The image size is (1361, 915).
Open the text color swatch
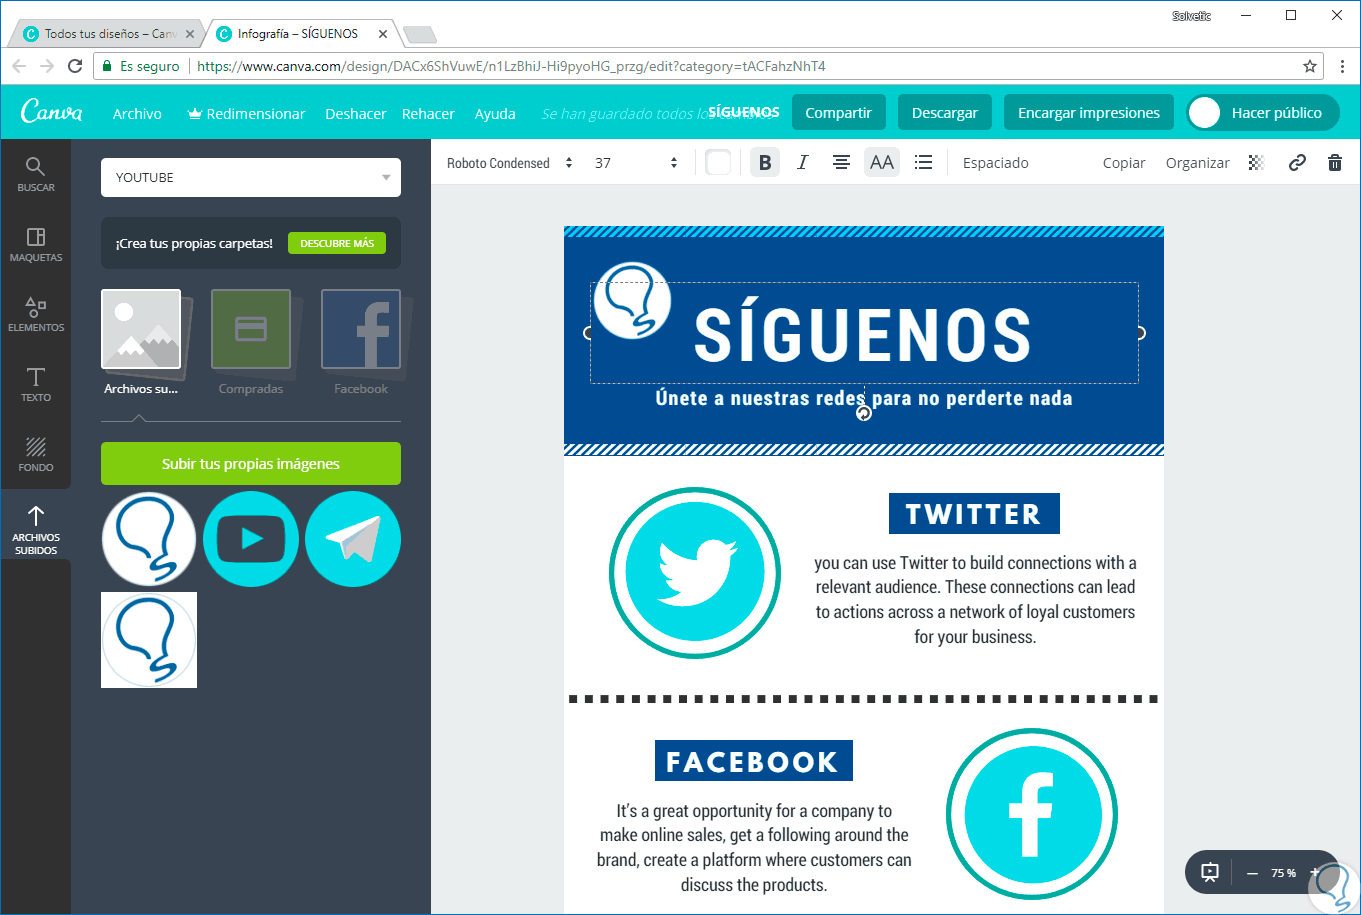718,163
